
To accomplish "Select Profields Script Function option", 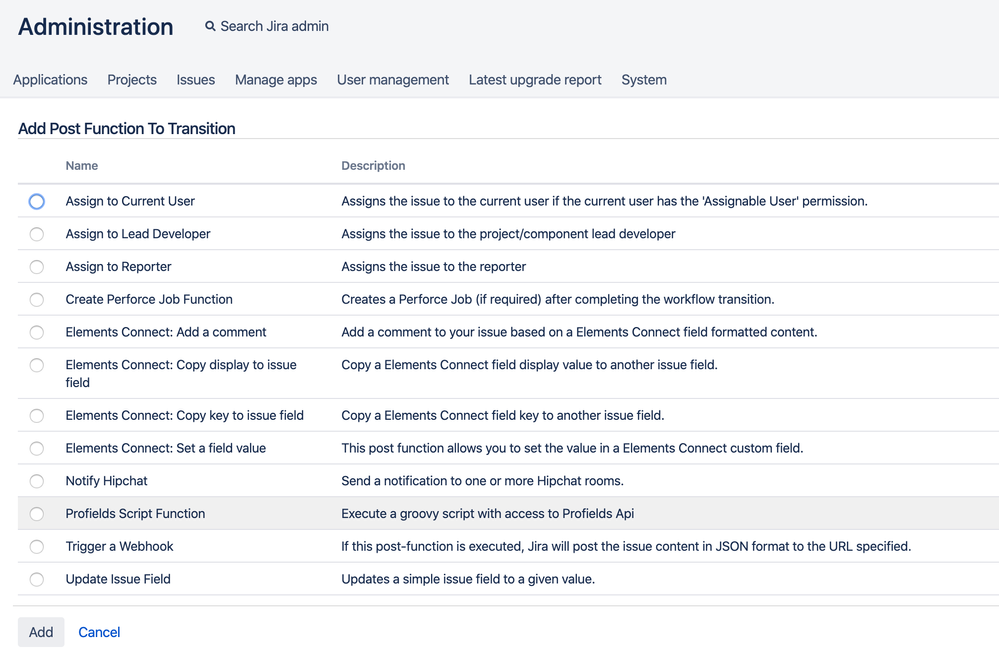I will (x=36, y=513).
